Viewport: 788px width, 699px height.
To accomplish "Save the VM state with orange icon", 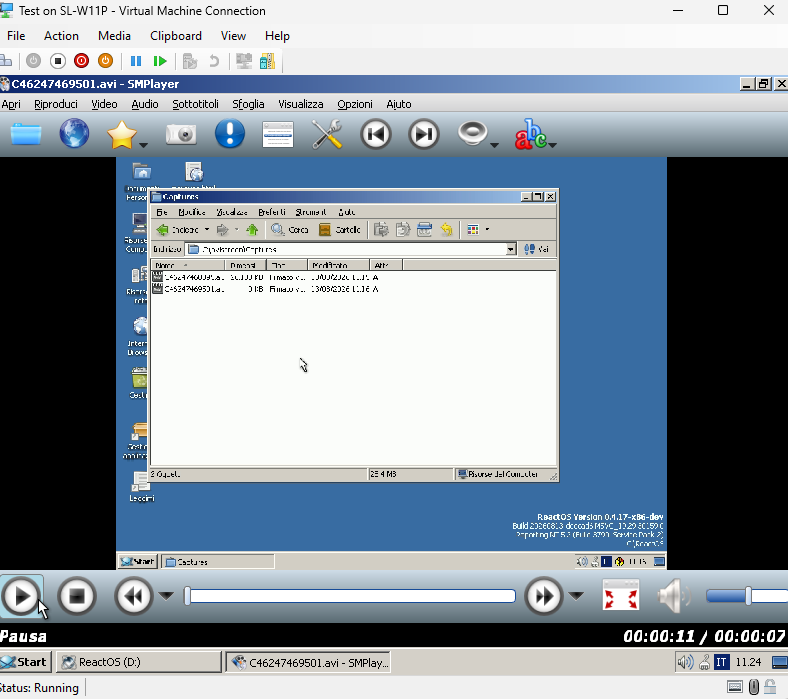I will tap(105, 61).
